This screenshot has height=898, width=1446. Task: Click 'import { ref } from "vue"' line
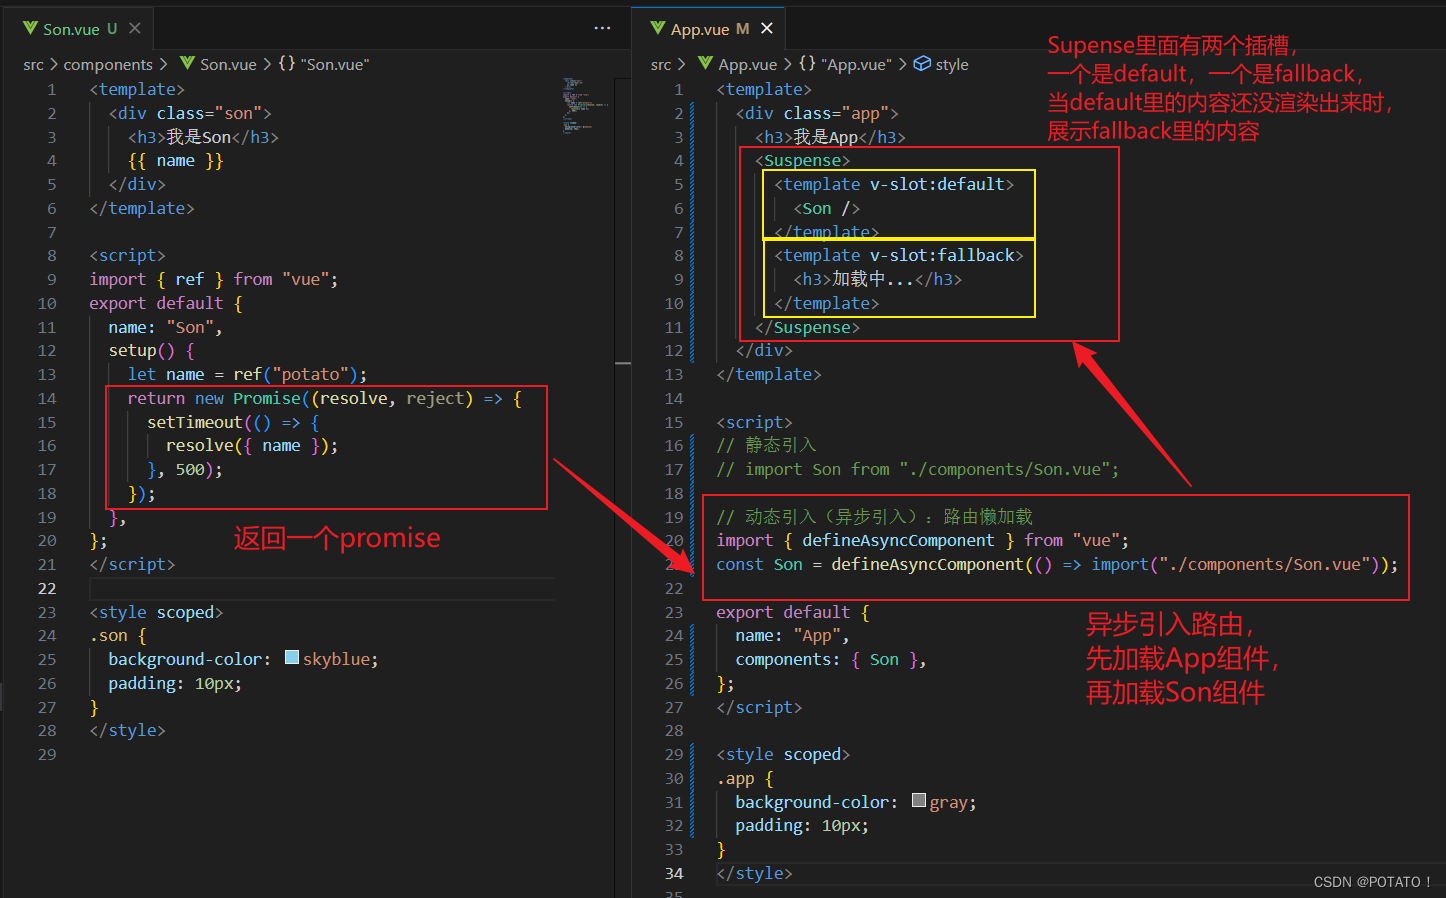pos(213,279)
